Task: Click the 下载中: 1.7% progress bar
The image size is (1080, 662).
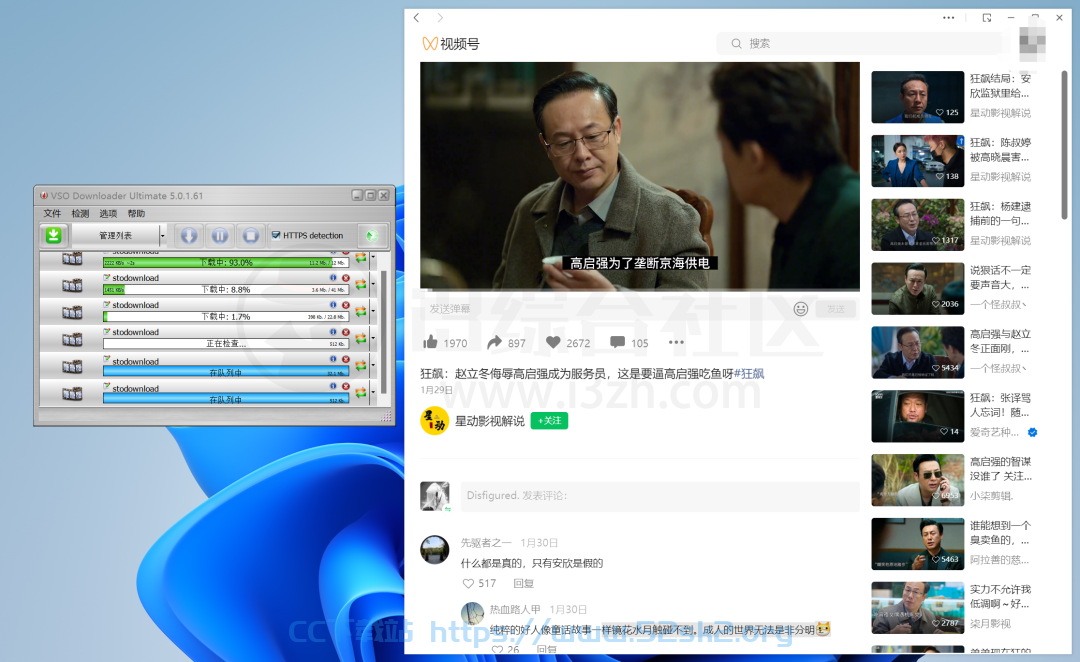Action: coord(226,316)
